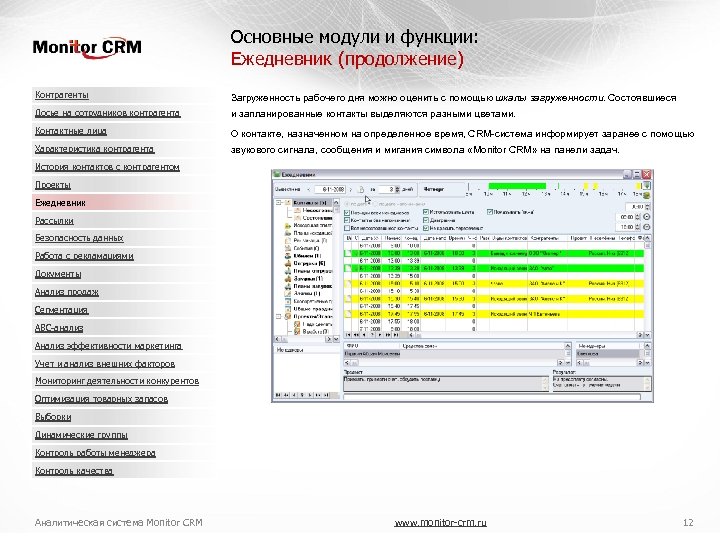The width and height of the screenshot is (720, 540).
Task: Collapse the Контакты (3) tree node
Action: pos(278,202)
